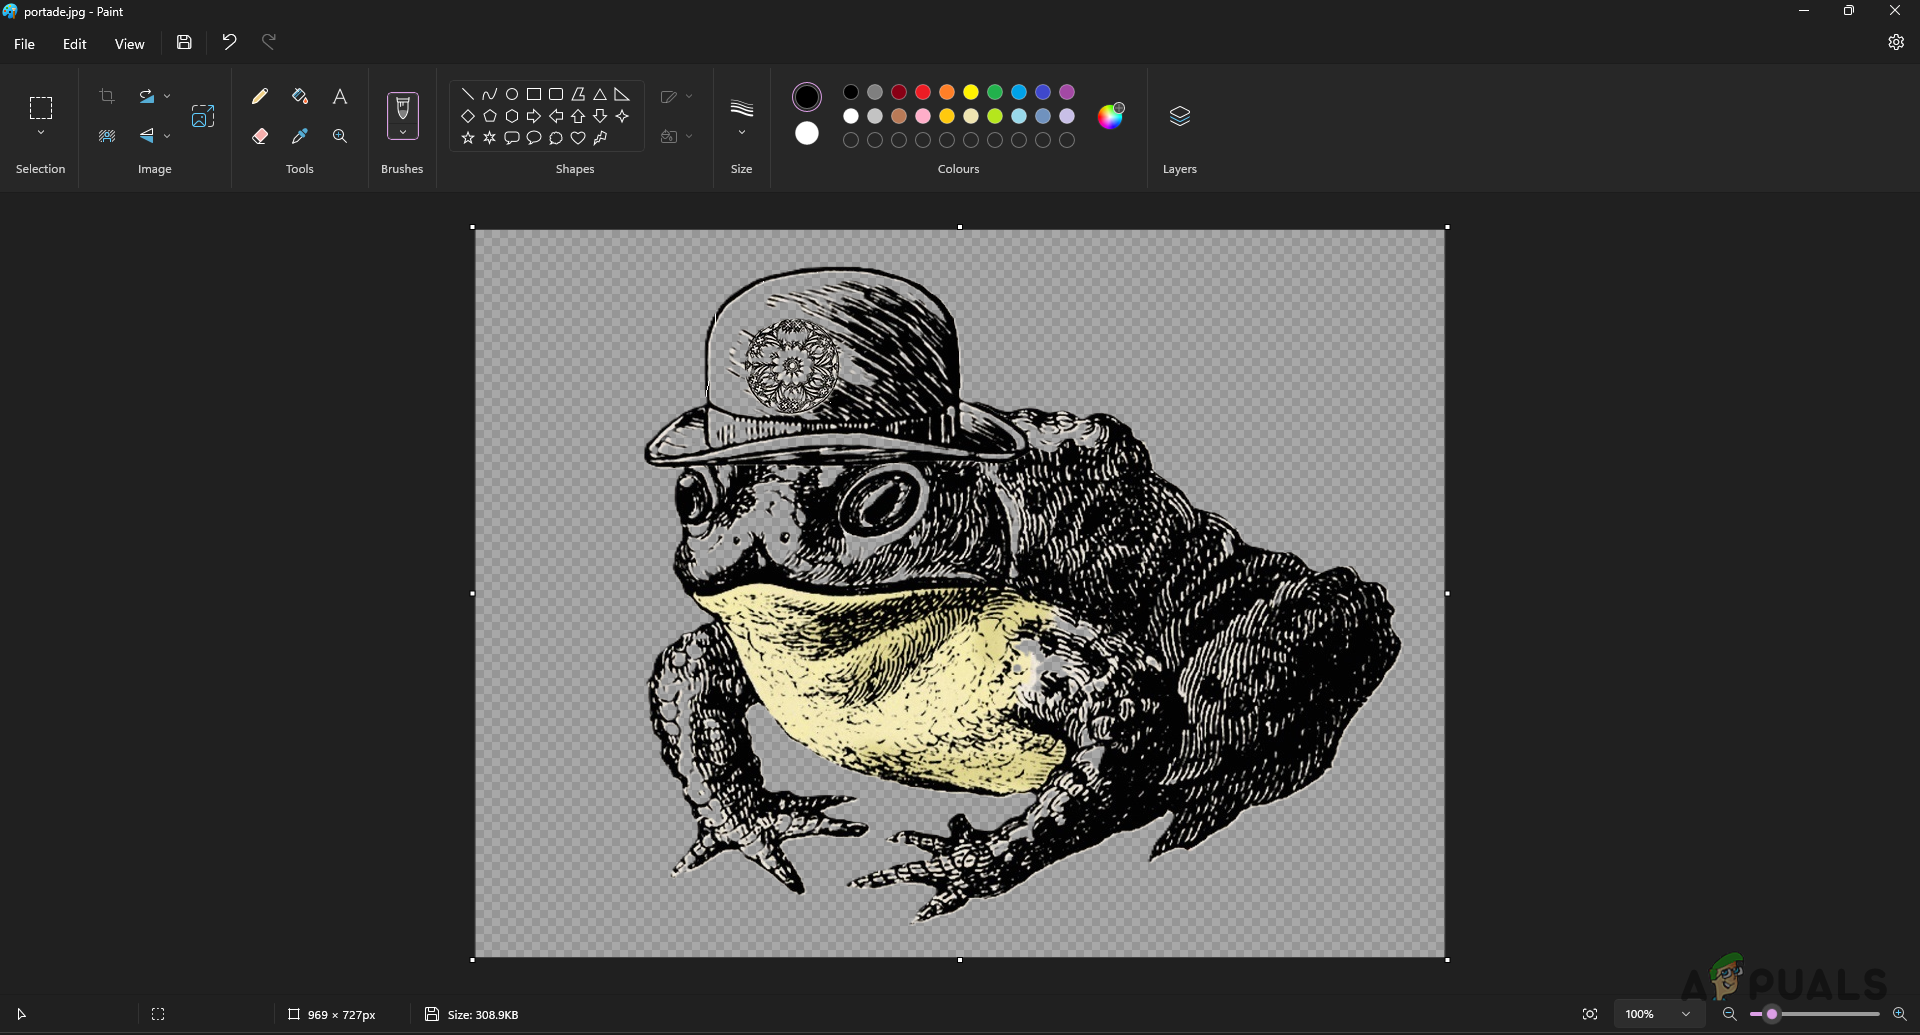Open the Rotate options dropdown arrow
Screen dimensions: 1920x1035
(x=167, y=96)
